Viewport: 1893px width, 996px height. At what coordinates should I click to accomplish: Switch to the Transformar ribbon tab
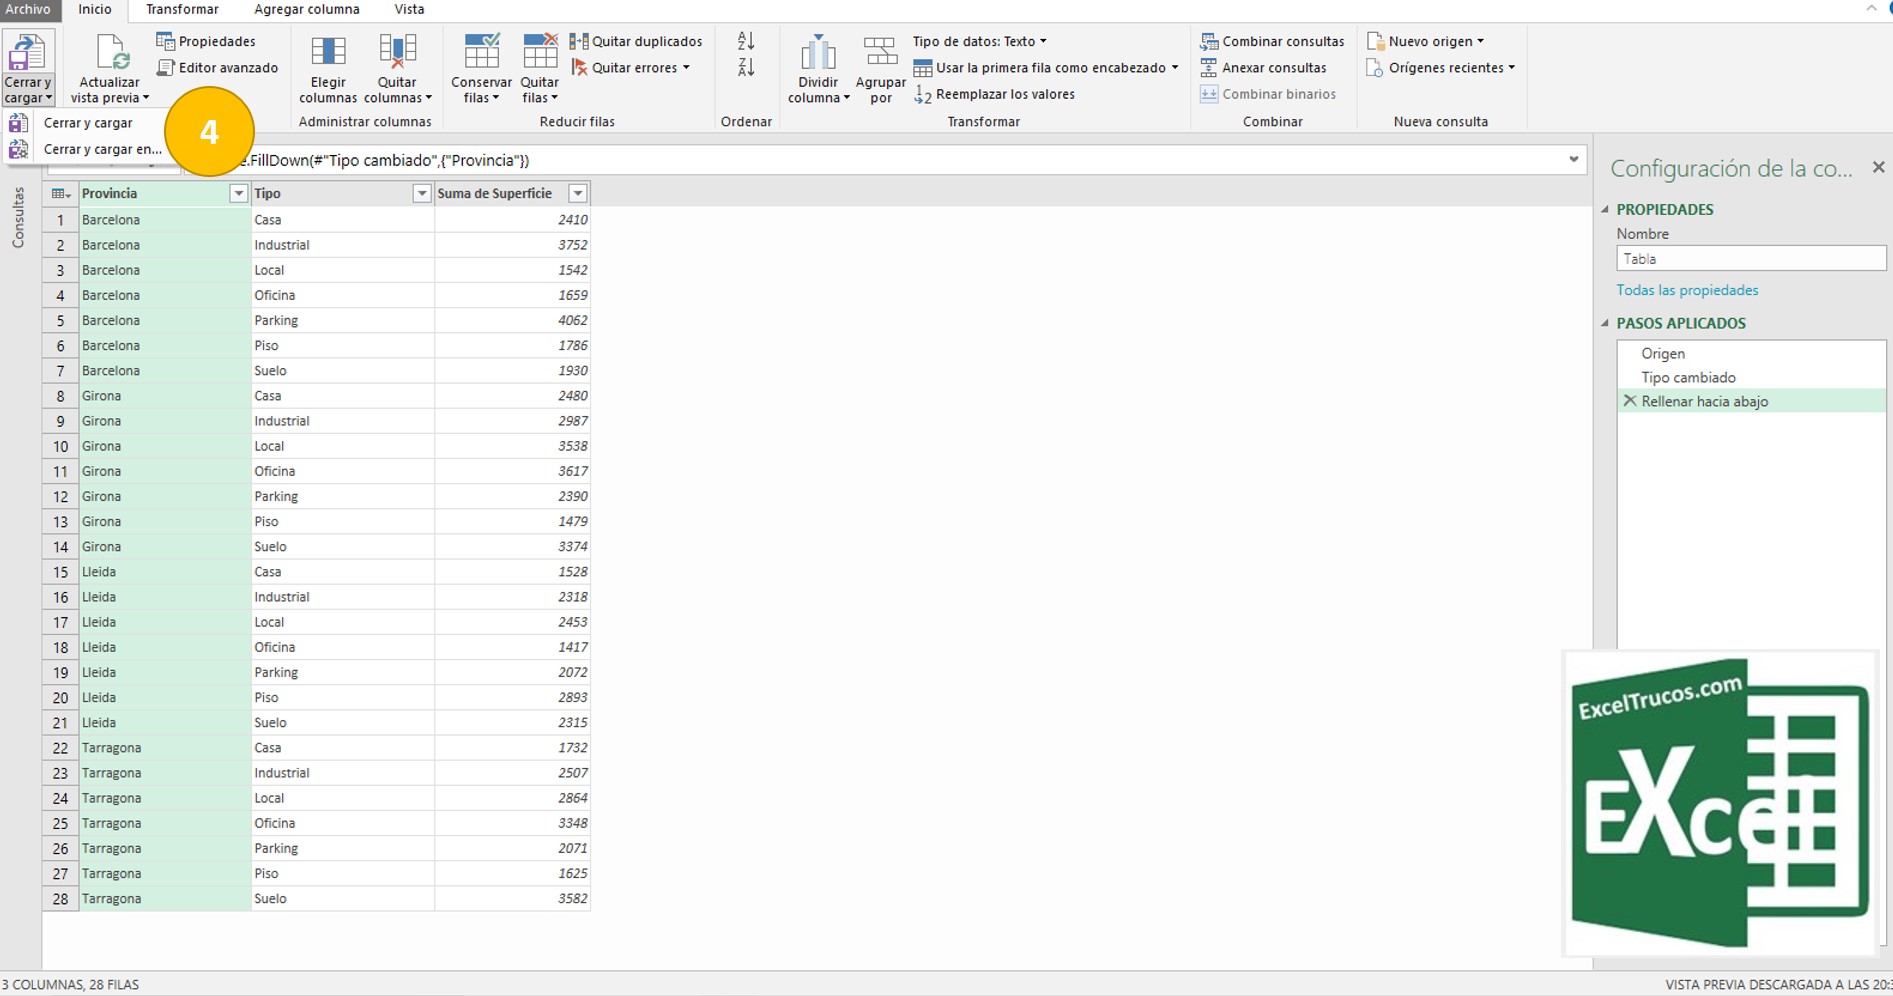pyautogui.click(x=182, y=10)
